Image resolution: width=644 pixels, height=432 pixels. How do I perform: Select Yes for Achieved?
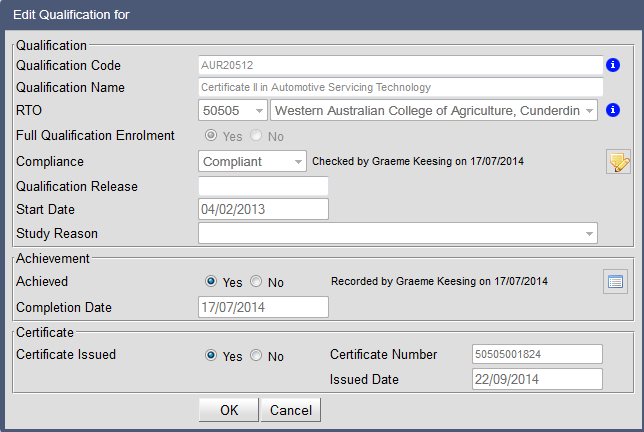click(211, 282)
